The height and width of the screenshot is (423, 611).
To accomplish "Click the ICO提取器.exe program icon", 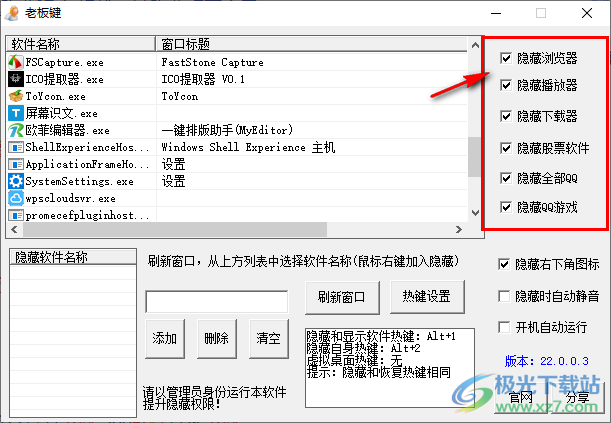I will 16,79.
